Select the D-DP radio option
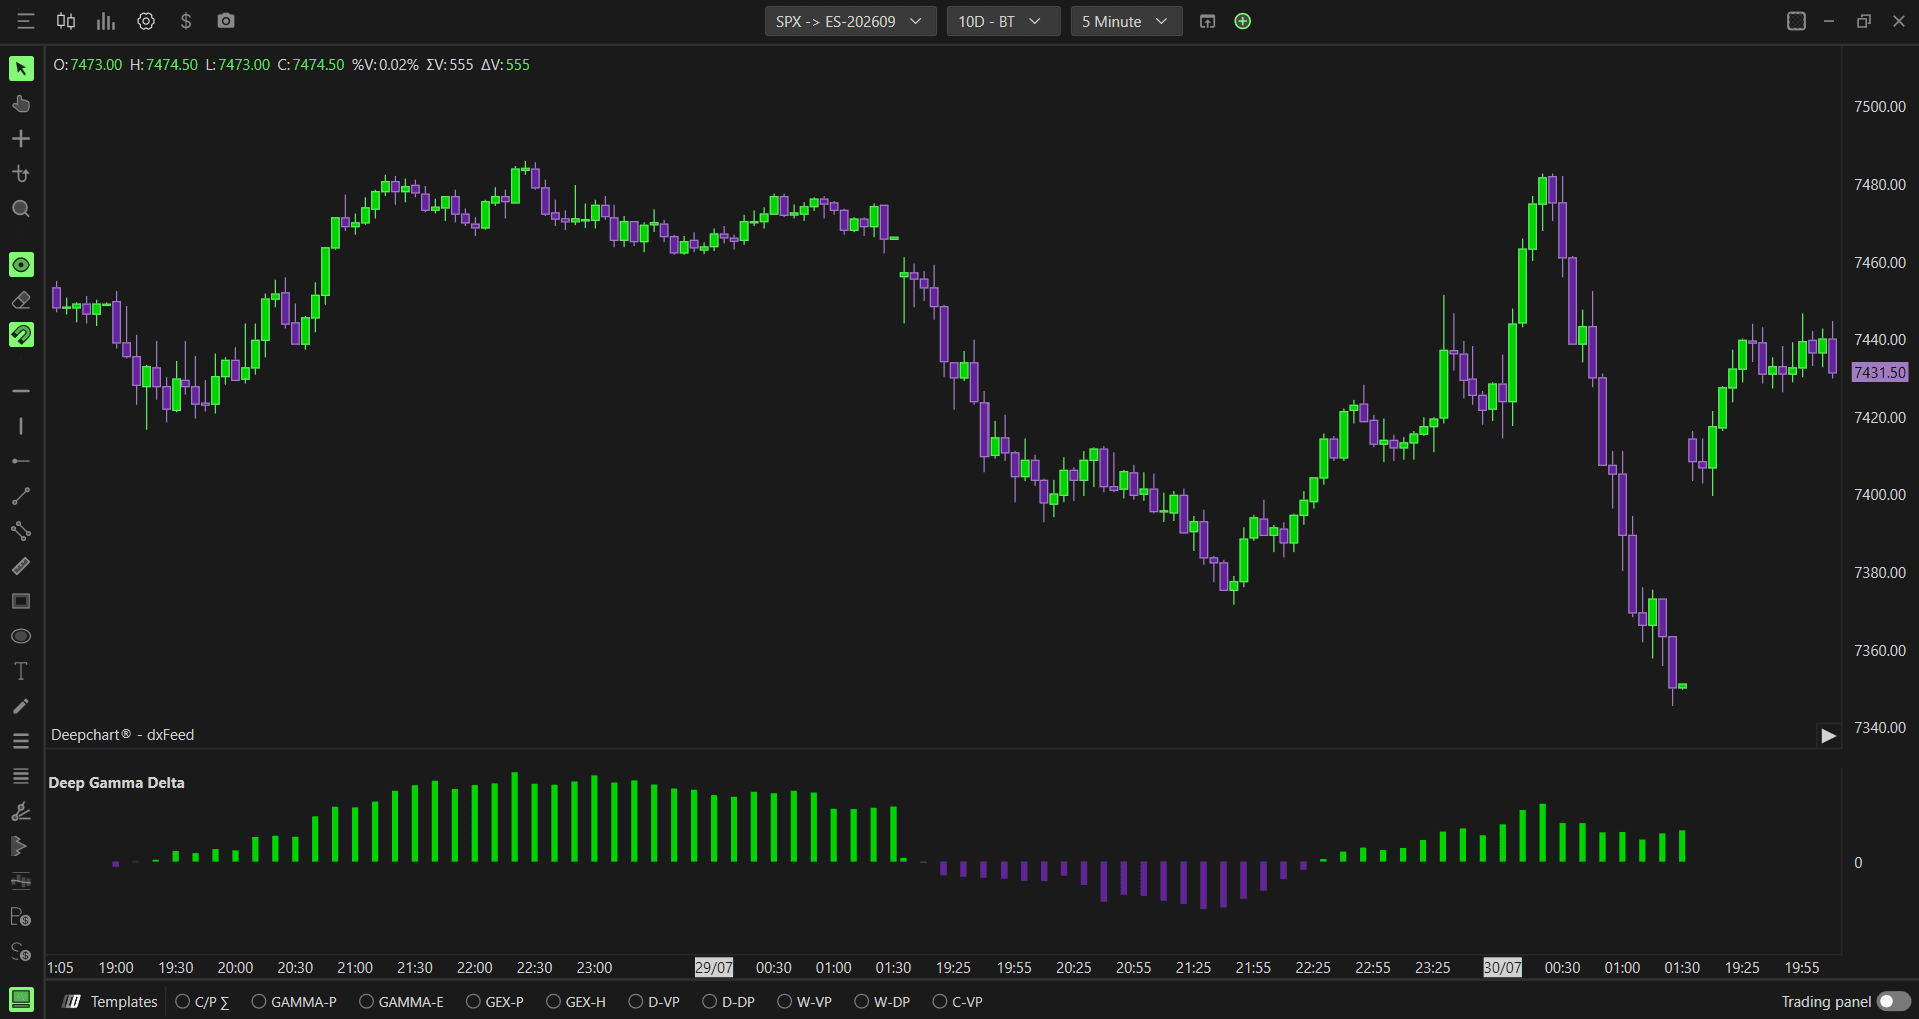1919x1019 pixels. (x=729, y=1001)
